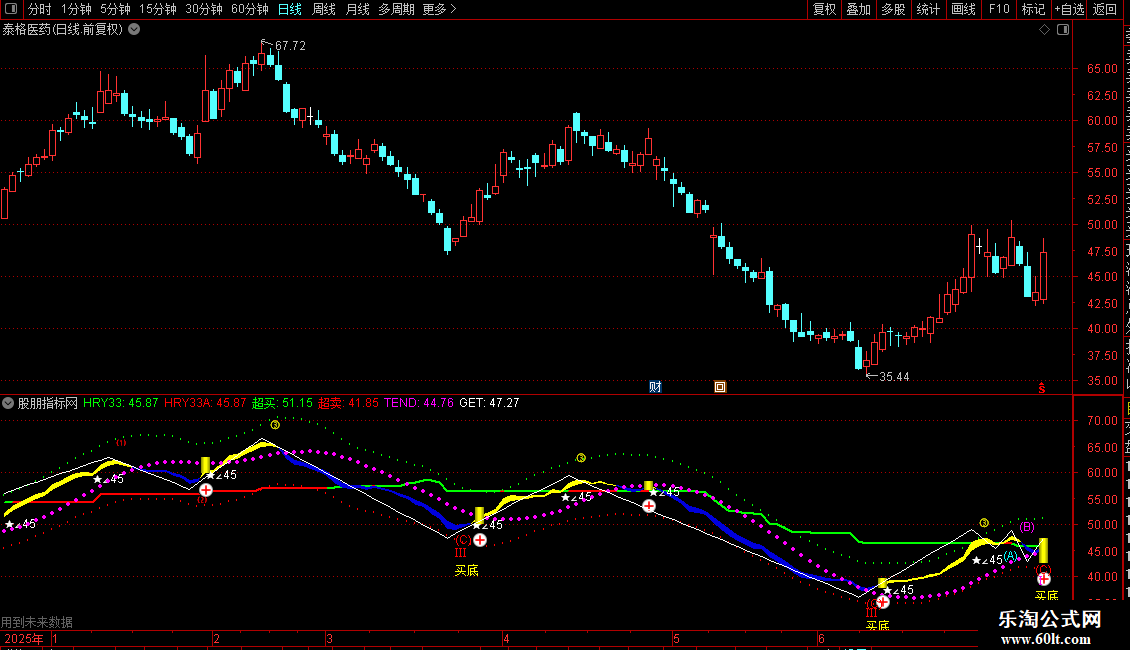Open the 多股 multi-stock view
The width and height of the screenshot is (1130, 650).
tap(893, 9)
